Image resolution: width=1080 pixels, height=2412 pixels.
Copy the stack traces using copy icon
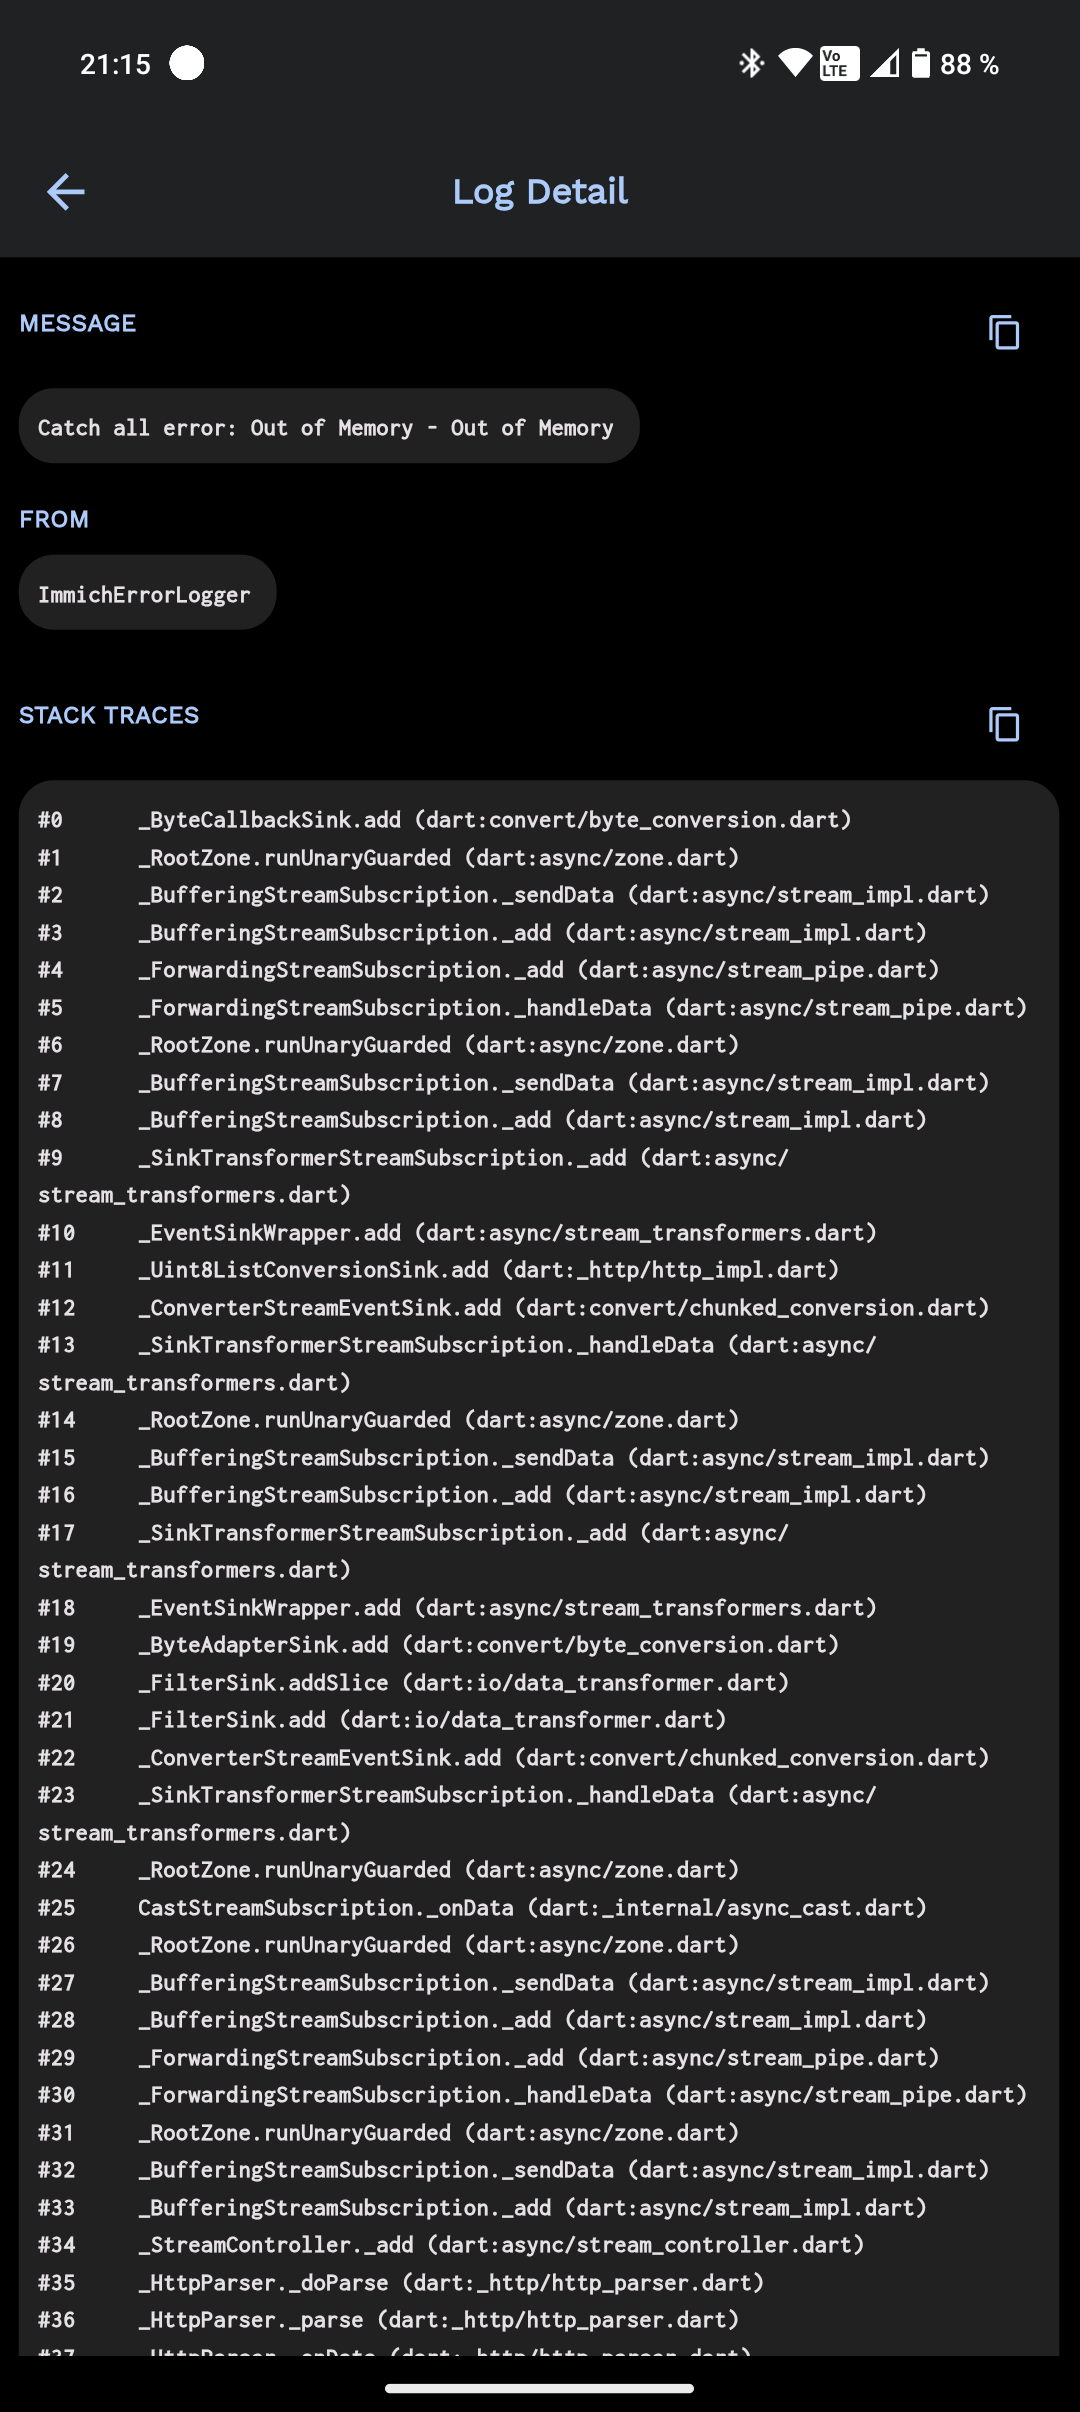[x=1003, y=724]
